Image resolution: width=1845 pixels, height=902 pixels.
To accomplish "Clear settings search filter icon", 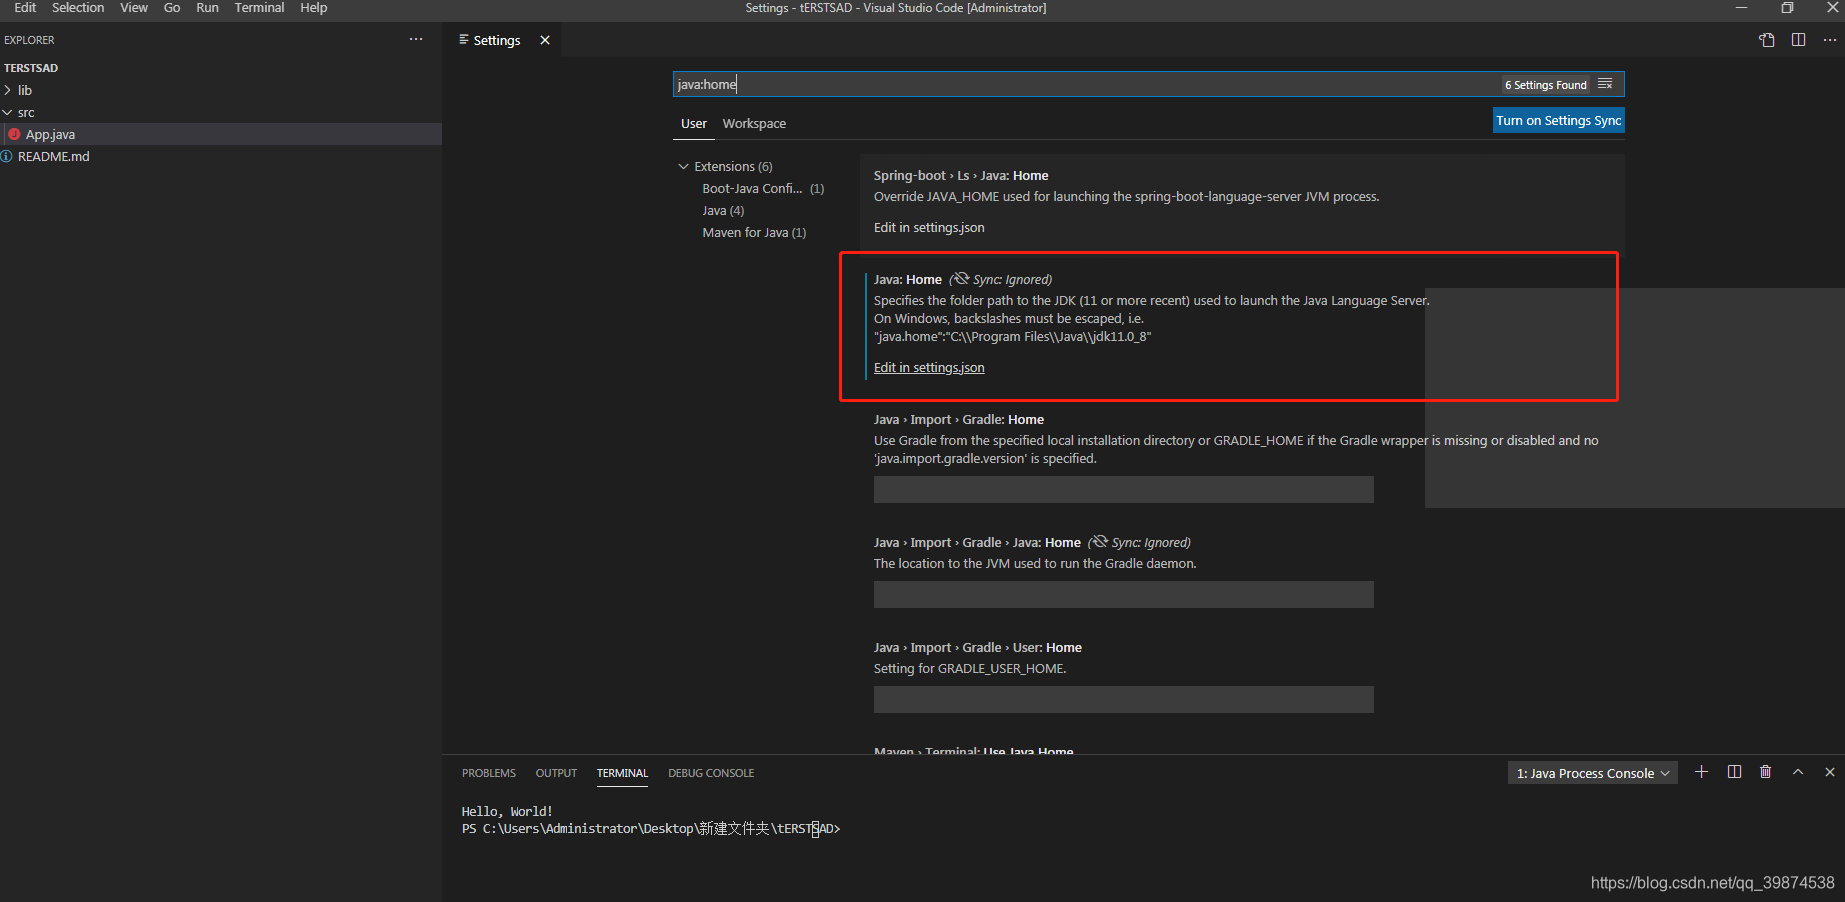I will pos(1605,84).
